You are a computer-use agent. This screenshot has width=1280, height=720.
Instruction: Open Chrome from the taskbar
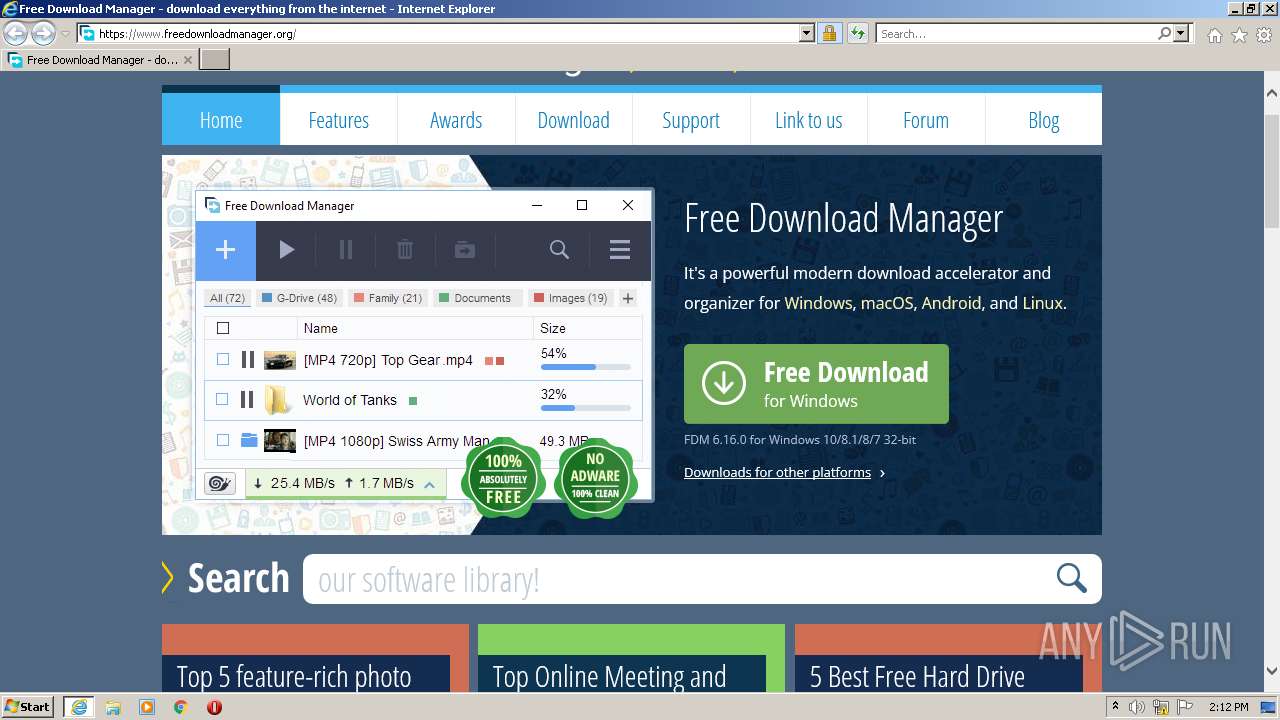(x=181, y=707)
